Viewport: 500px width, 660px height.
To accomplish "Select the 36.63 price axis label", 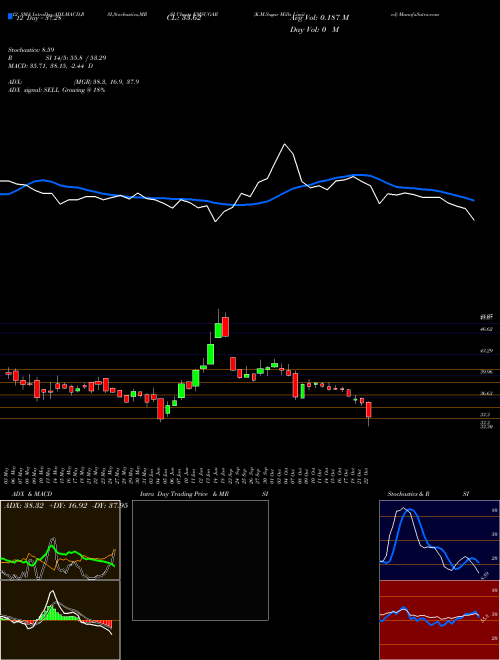I will coord(487,394).
